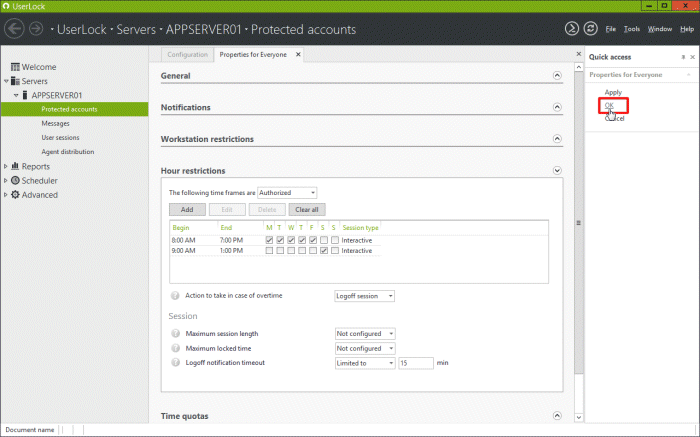This screenshot has height=437, width=700.
Task: Close the Properties for Everyone tab
Action: (298, 54)
